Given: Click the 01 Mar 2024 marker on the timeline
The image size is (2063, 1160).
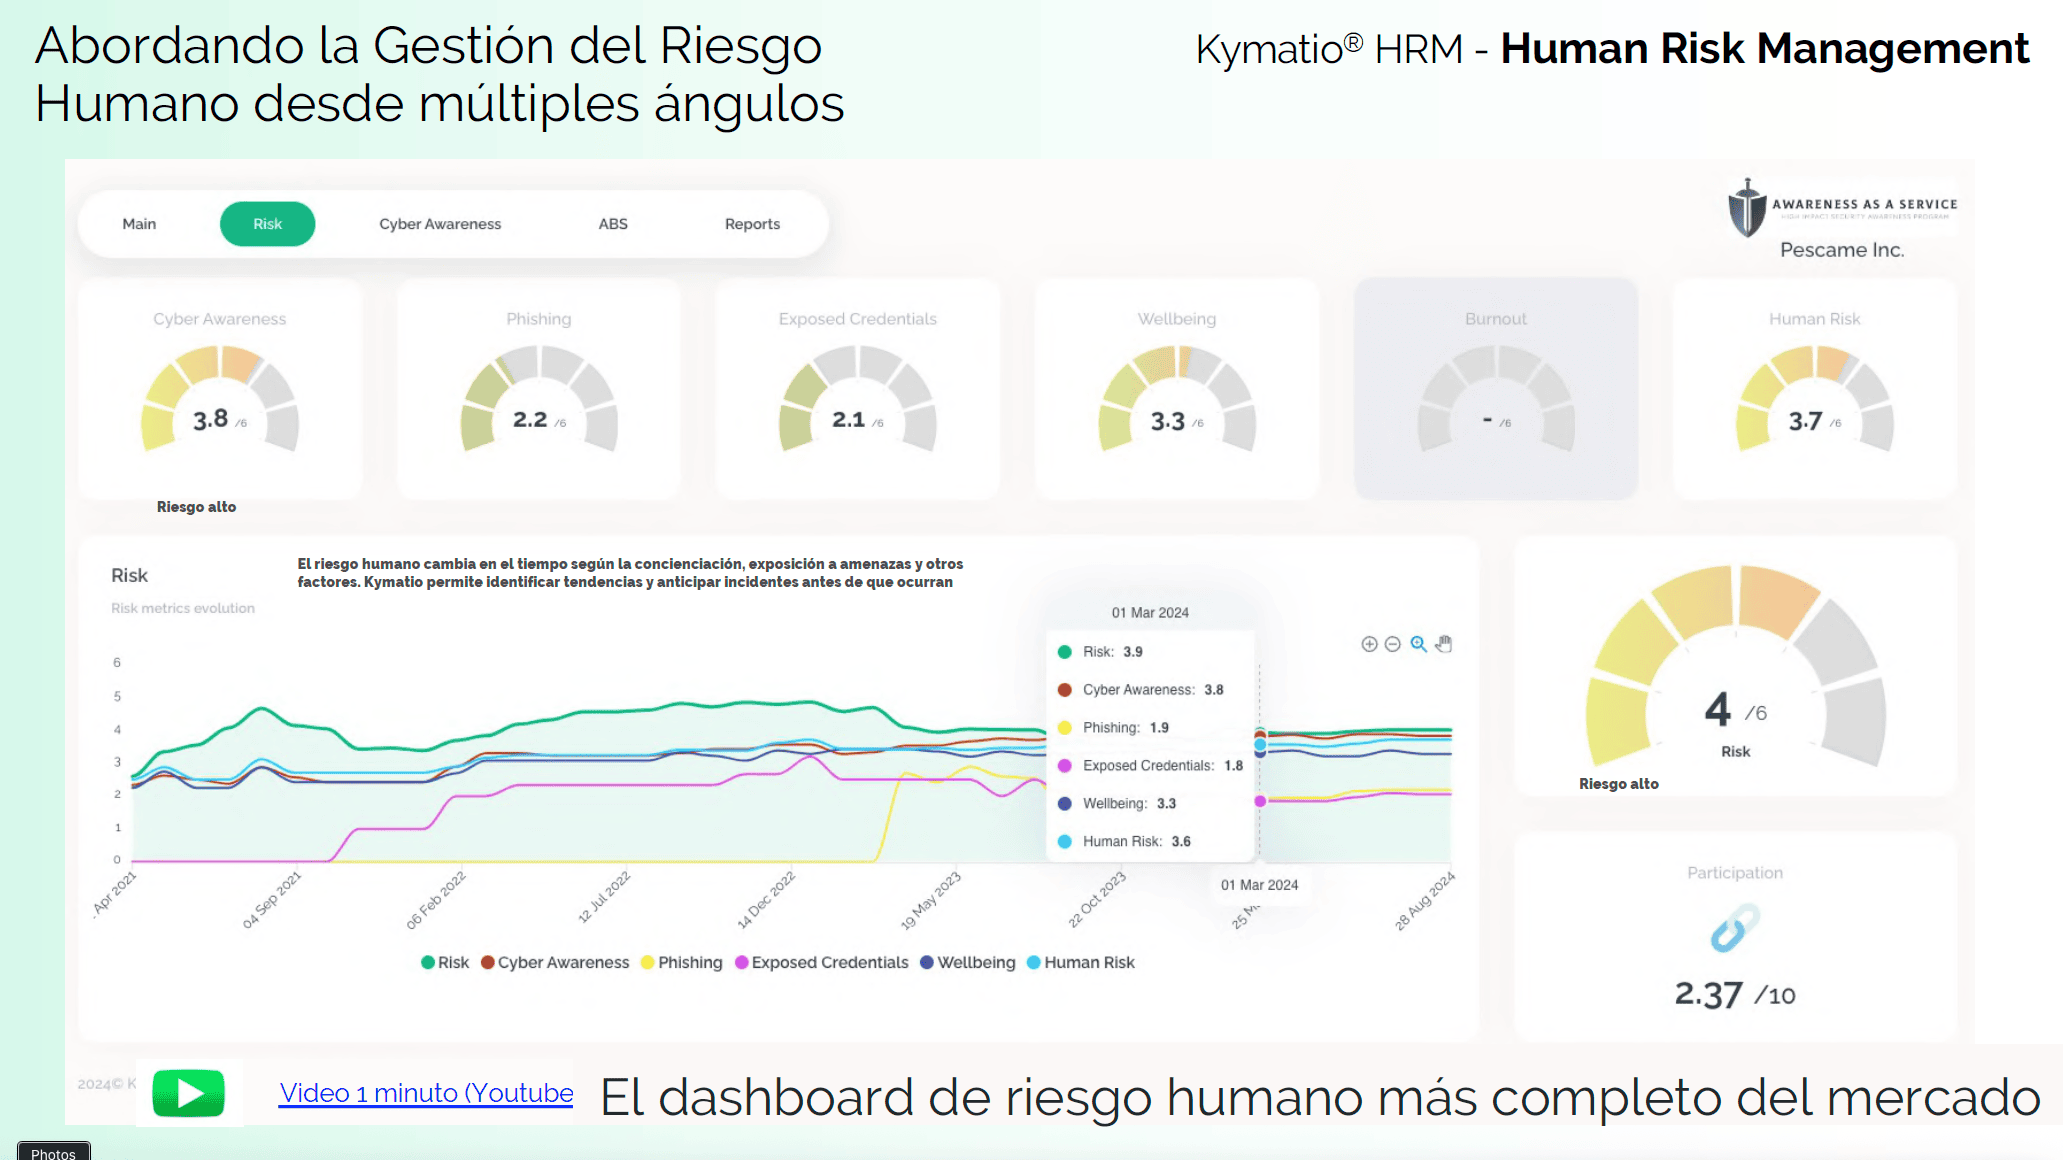Looking at the screenshot, I should click(x=1258, y=885).
